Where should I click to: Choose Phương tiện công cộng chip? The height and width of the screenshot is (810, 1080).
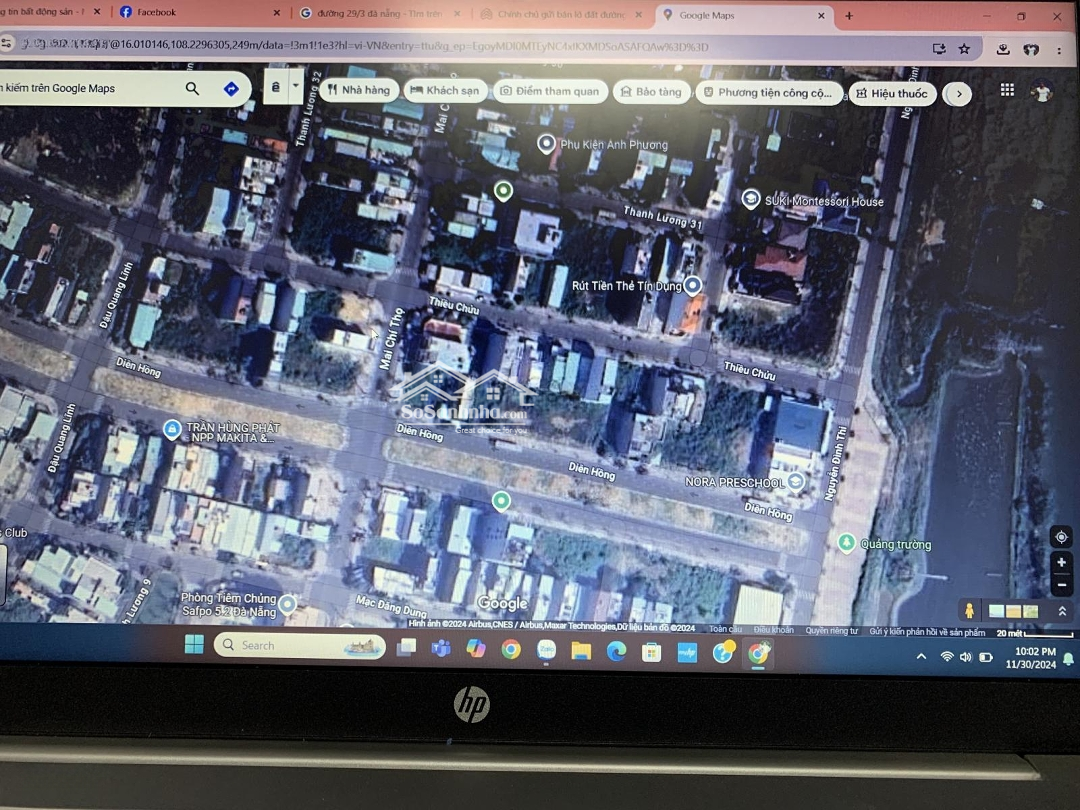tap(769, 92)
